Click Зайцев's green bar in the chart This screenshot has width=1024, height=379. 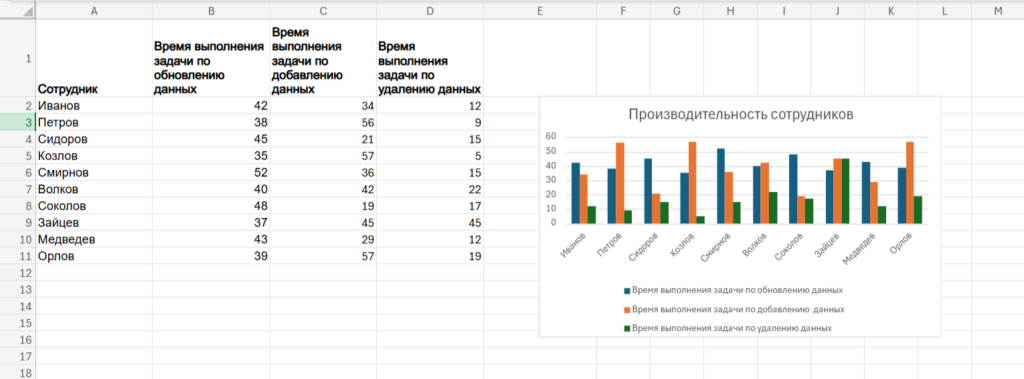click(845, 191)
